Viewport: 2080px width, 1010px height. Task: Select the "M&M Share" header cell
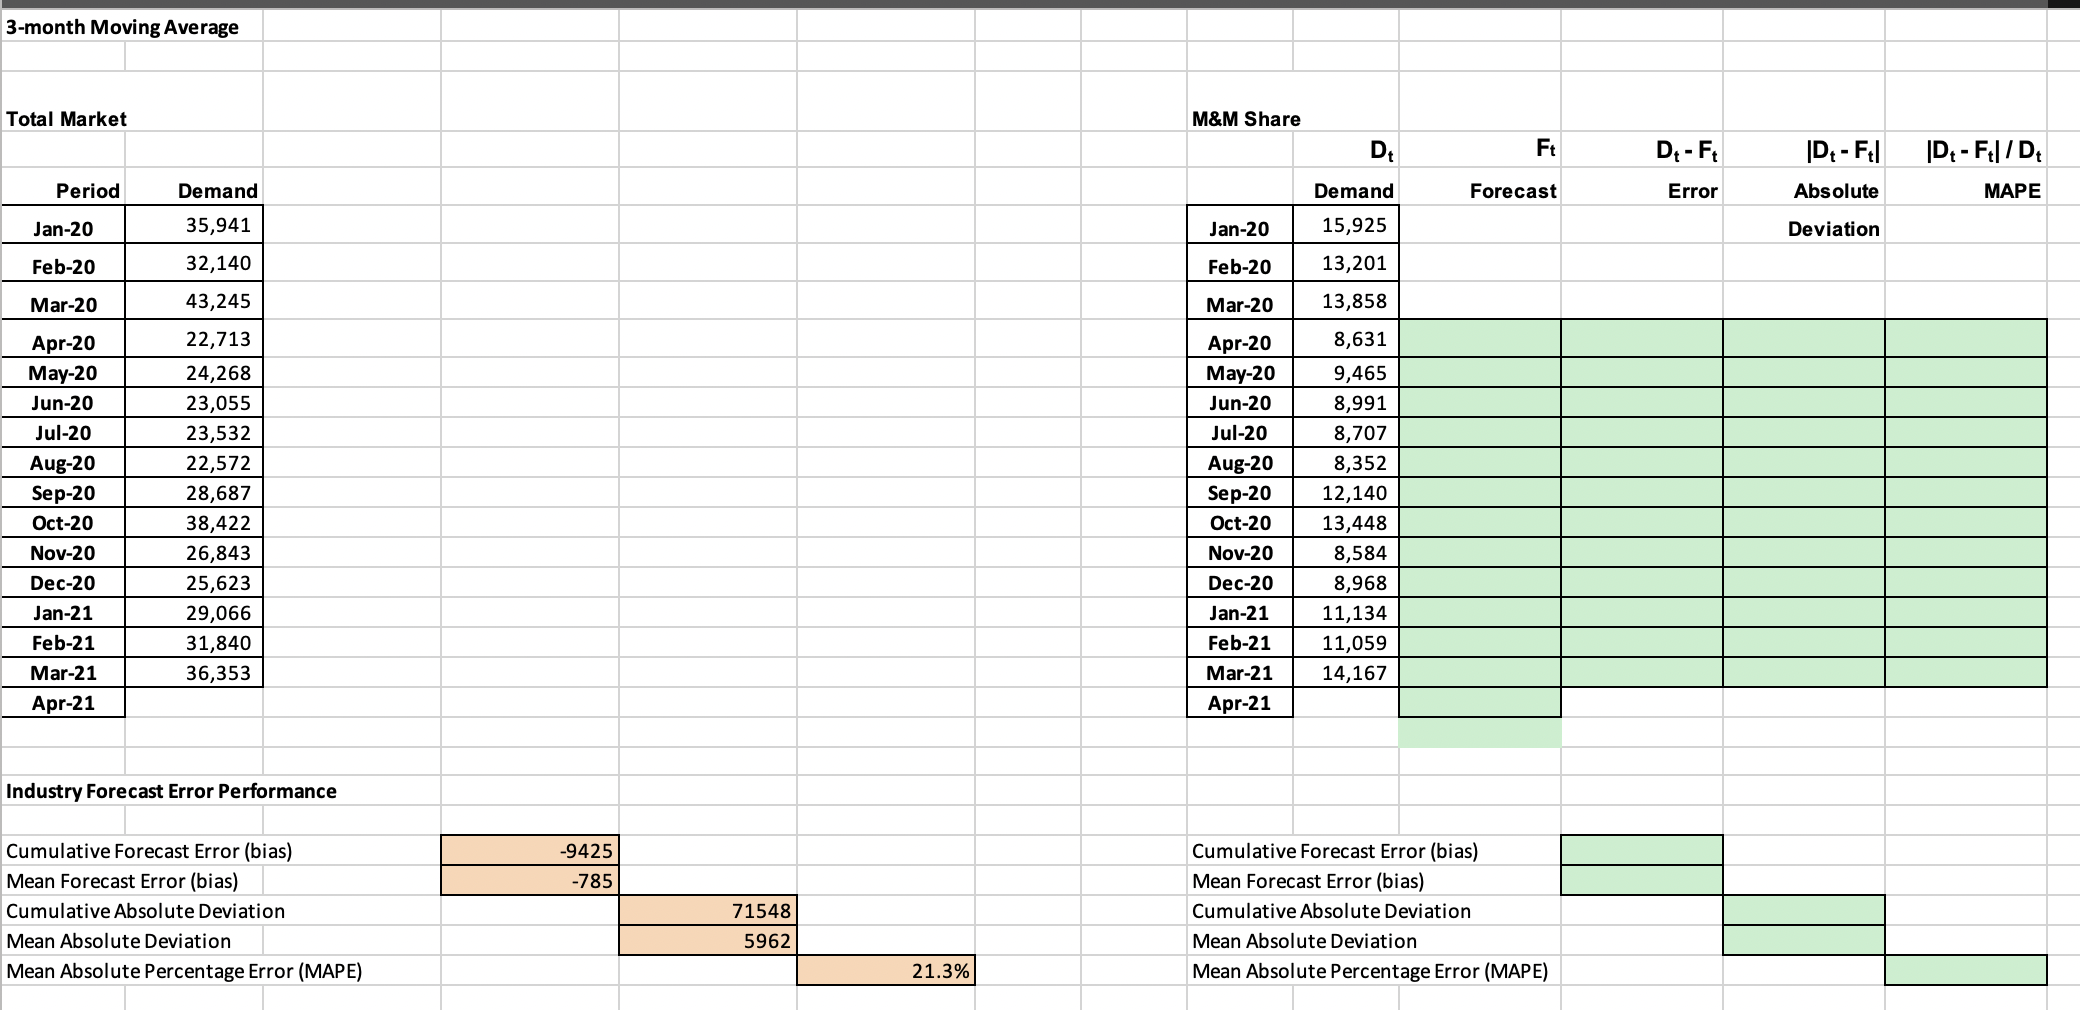pyautogui.click(x=1245, y=118)
